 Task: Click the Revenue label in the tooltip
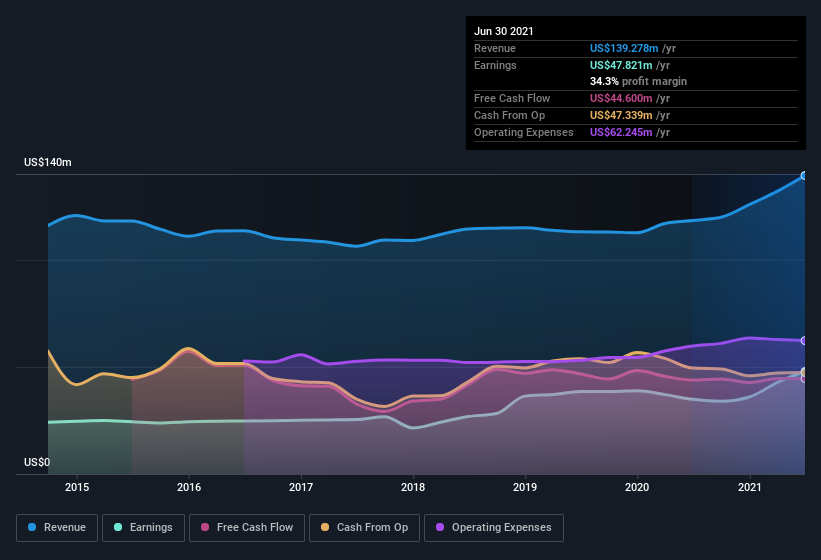(x=495, y=48)
